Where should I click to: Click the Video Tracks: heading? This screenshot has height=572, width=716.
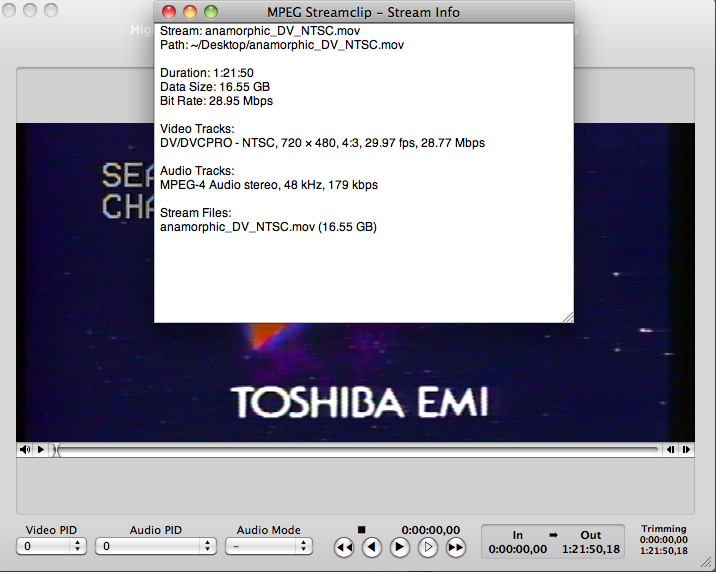coord(197,129)
